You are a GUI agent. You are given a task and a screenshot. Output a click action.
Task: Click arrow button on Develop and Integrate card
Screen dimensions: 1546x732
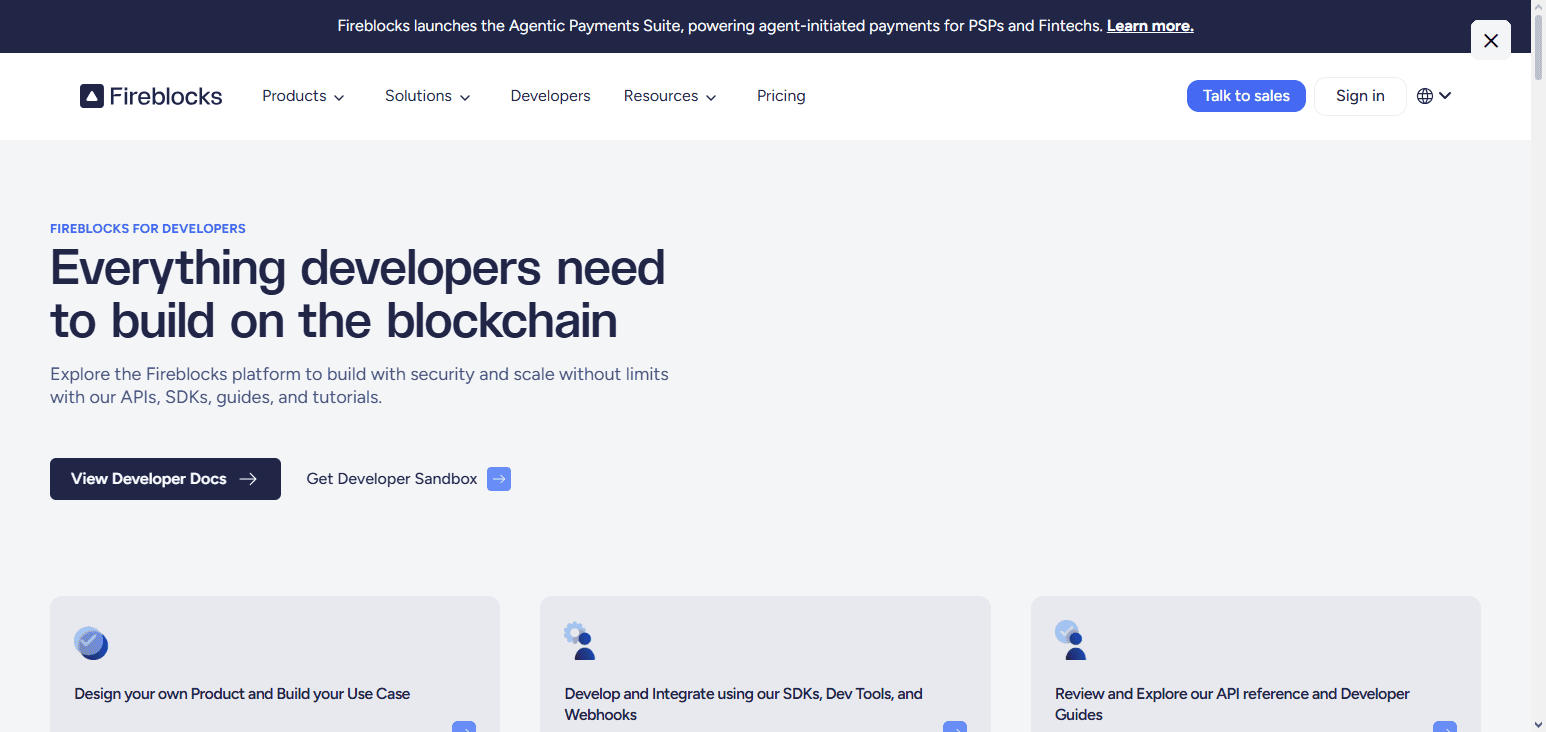955,727
